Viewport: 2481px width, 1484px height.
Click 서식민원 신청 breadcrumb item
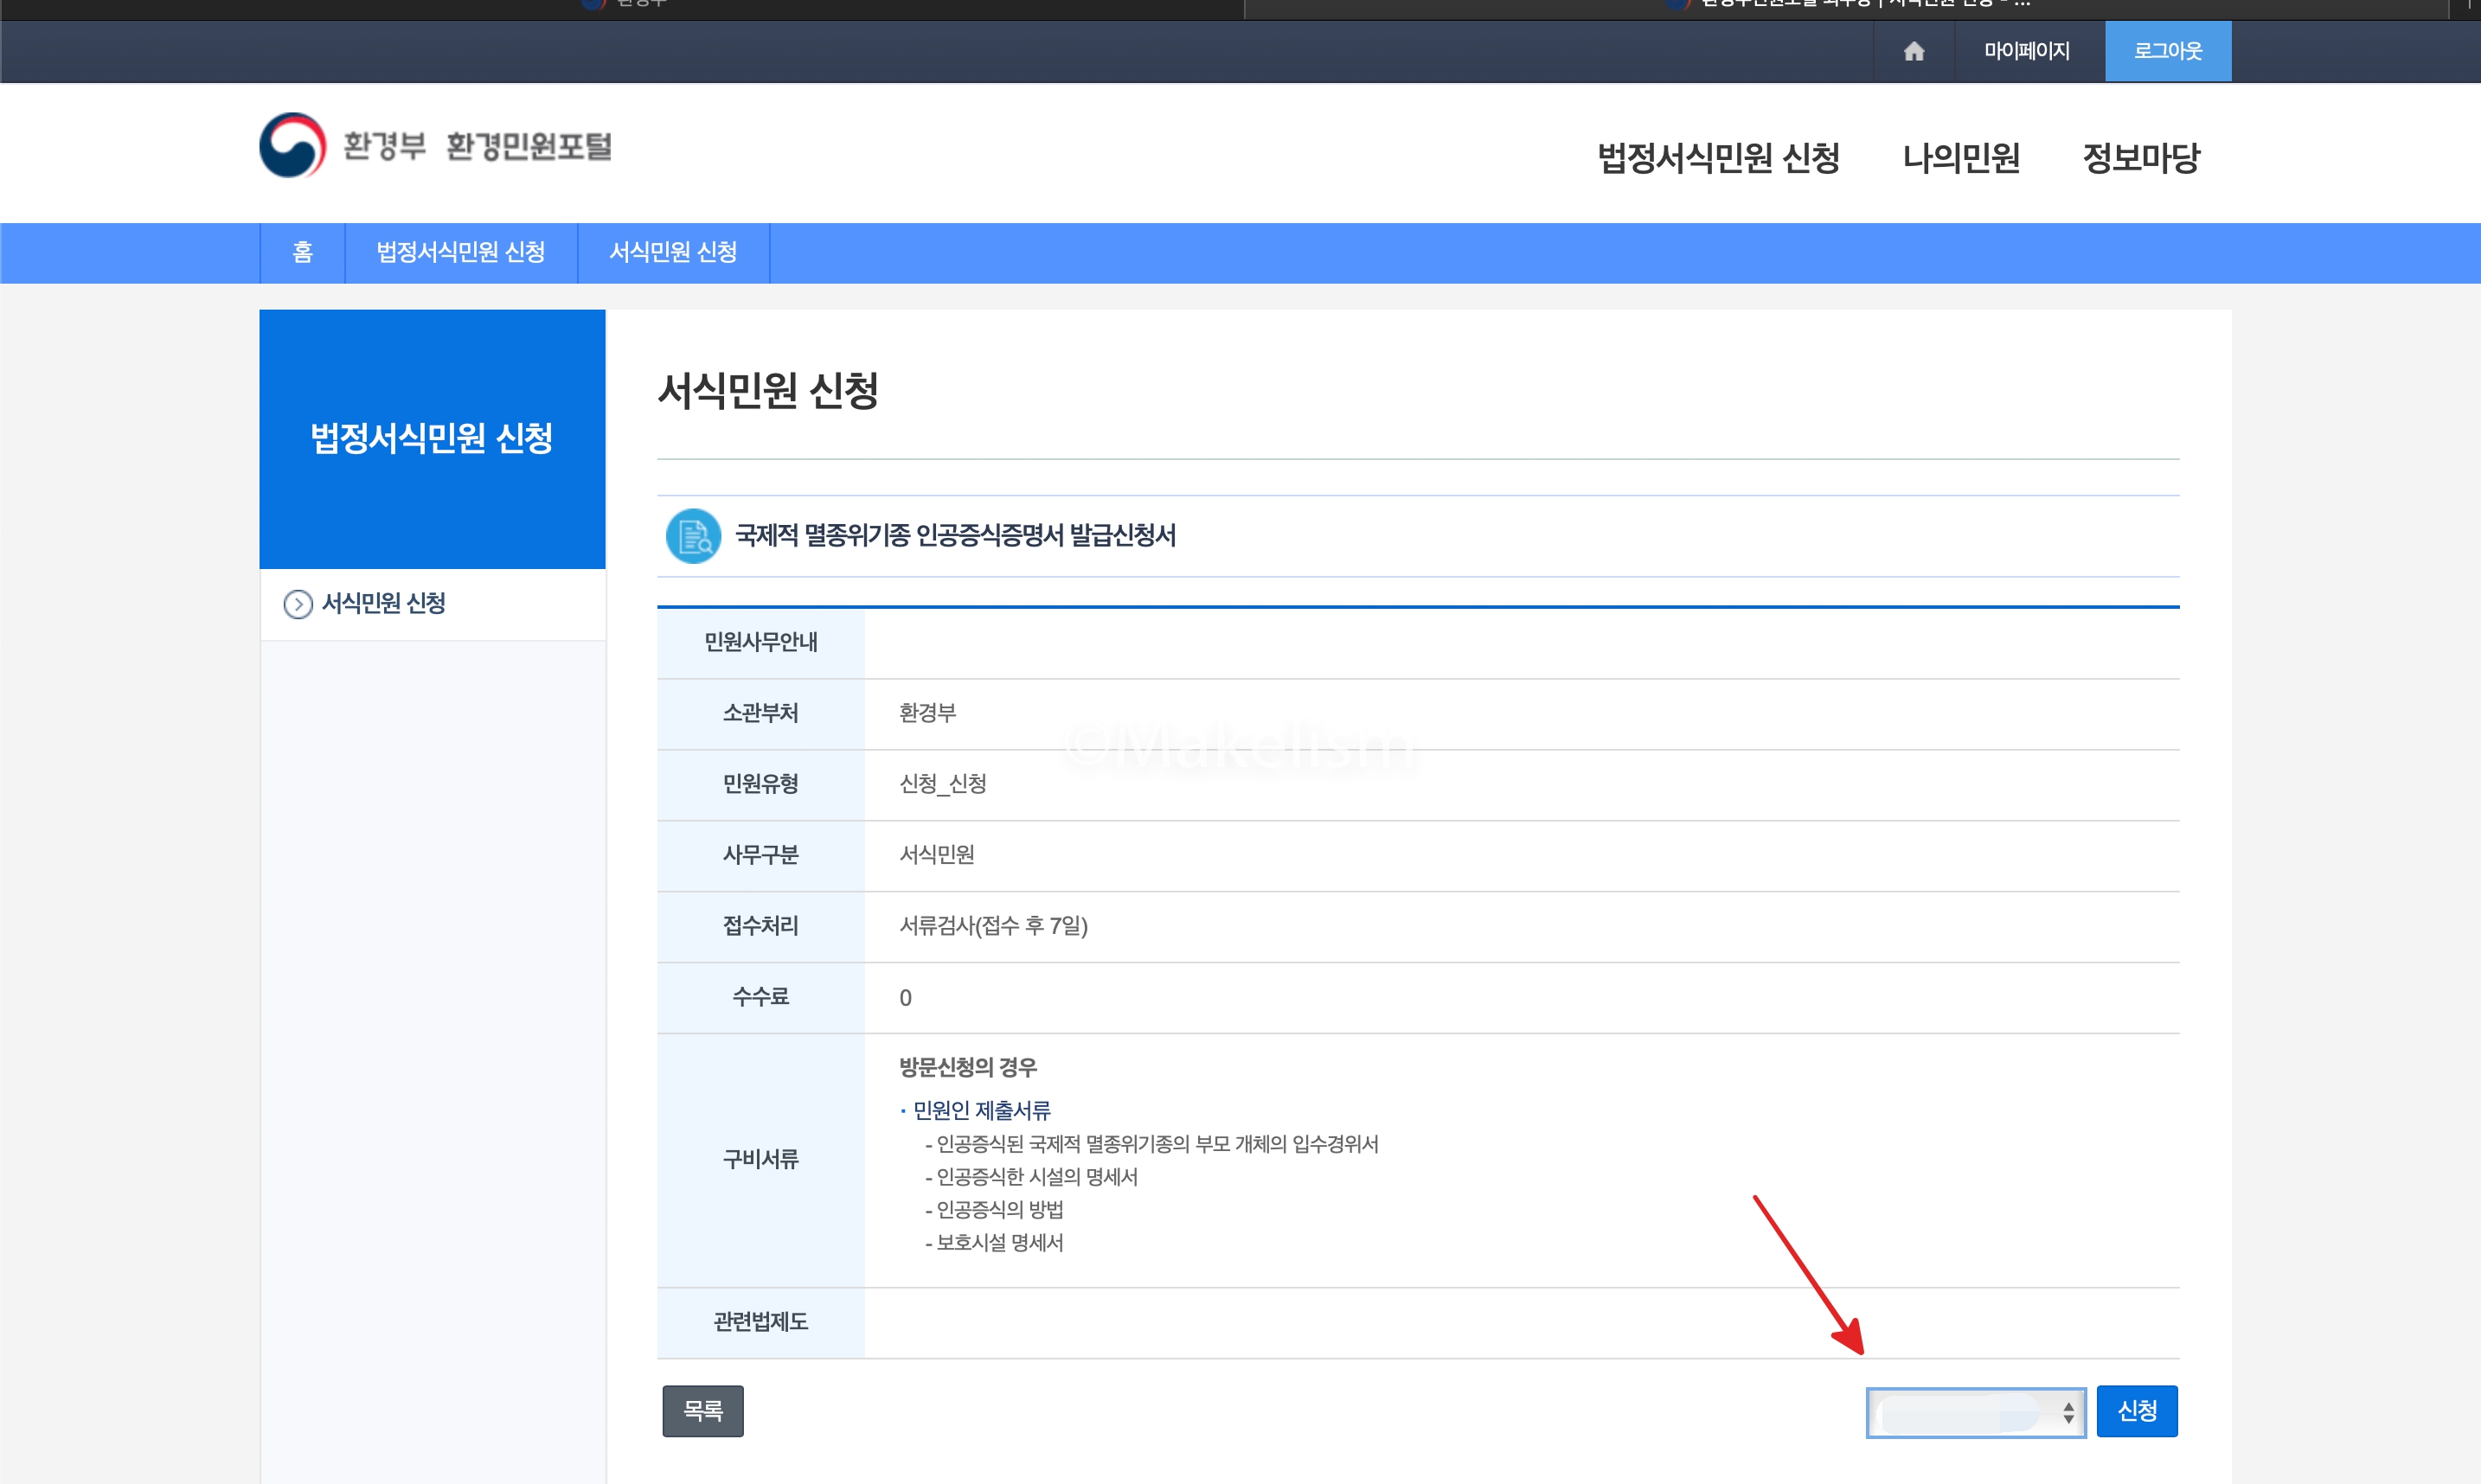pyautogui.click(x=672, y=252)
